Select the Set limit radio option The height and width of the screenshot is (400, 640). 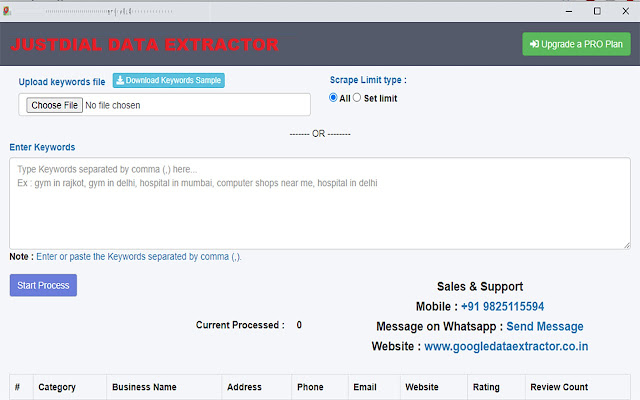[x=358, y=98]
